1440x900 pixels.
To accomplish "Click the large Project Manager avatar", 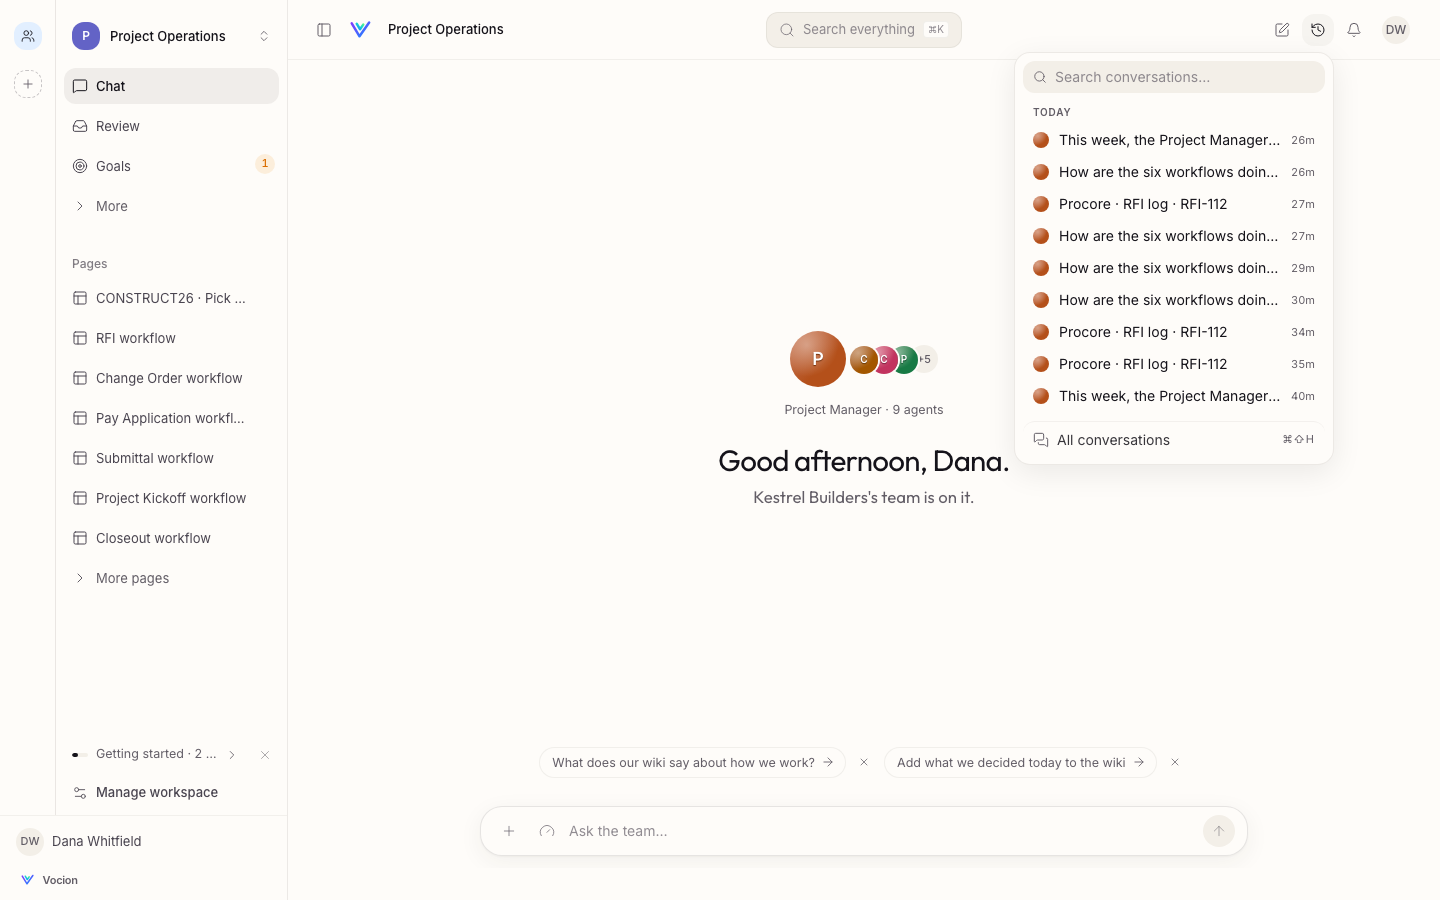I will 818,359.
